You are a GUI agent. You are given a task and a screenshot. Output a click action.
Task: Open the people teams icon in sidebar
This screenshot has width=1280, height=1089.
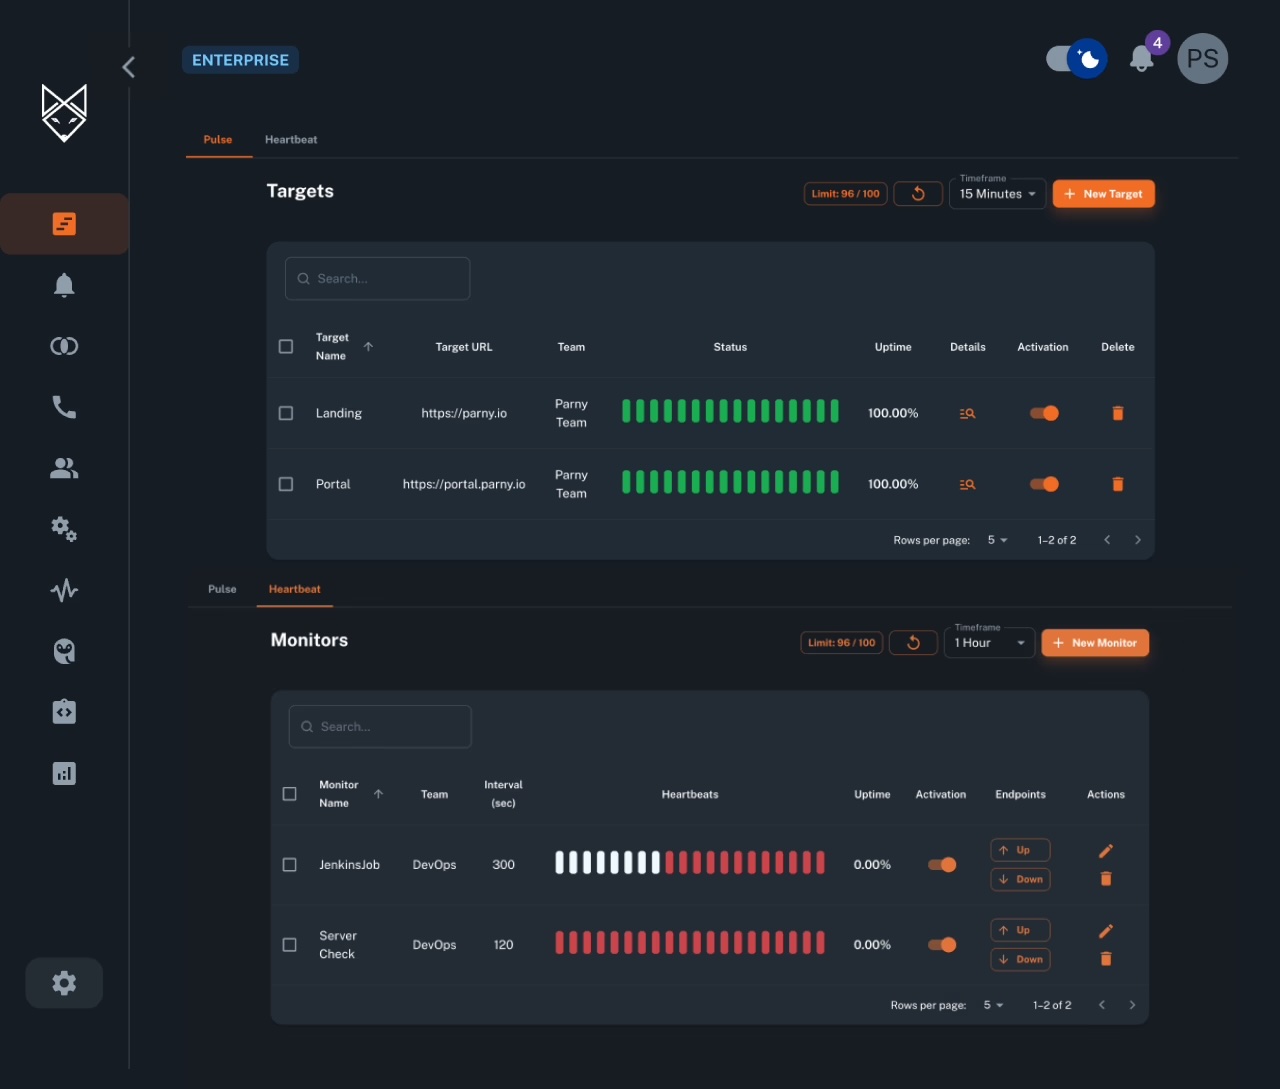pos(64,468)
